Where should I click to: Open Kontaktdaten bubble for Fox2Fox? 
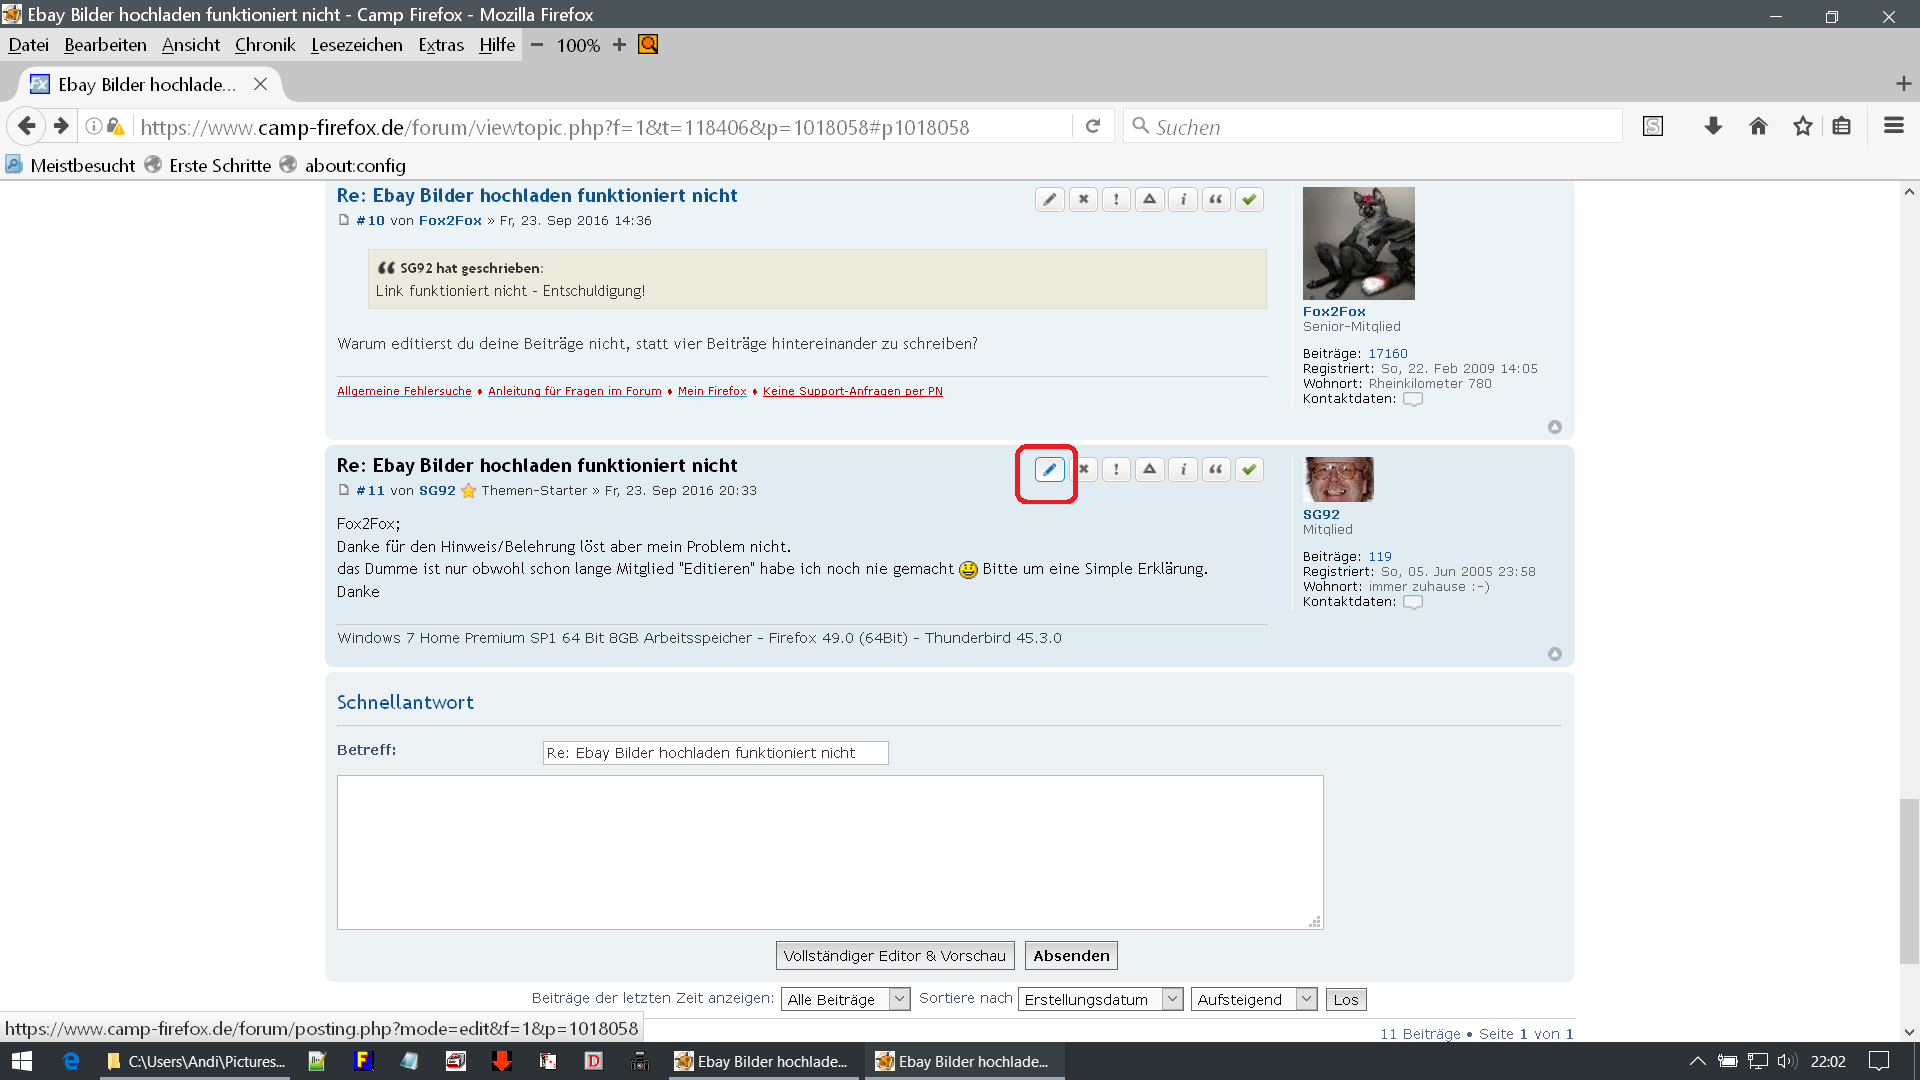pyautogui.click(x=1412, y=399)
